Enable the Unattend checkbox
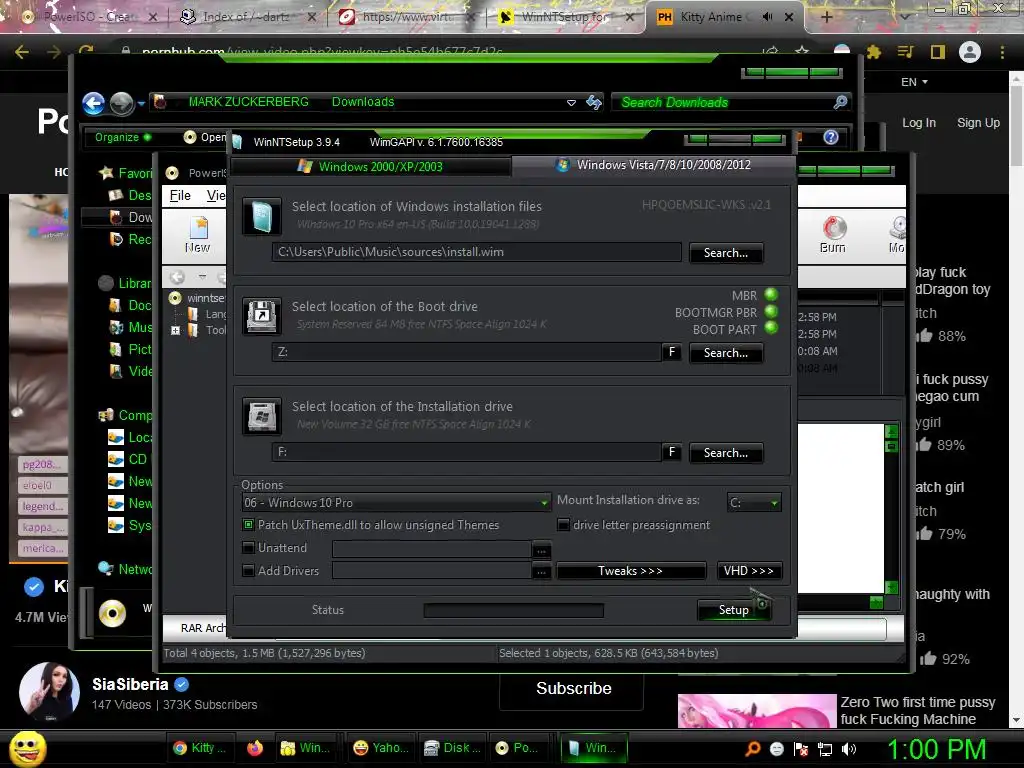This screenshot has width=1024, height=768. point(248,547)
